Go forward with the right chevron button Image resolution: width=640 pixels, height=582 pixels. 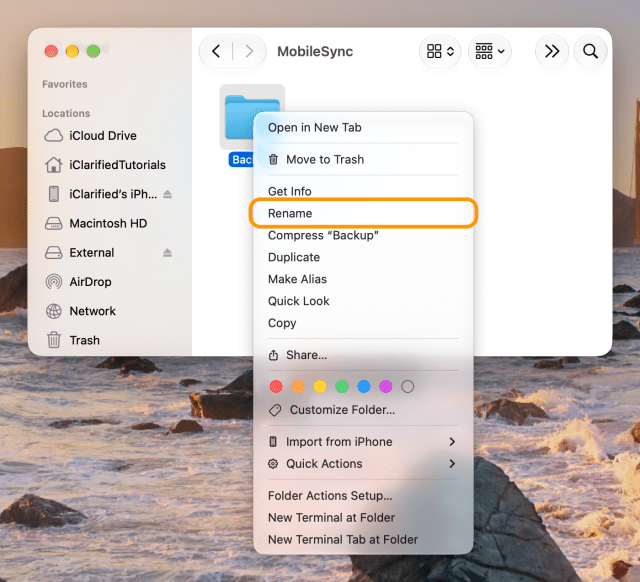(249, 51)
